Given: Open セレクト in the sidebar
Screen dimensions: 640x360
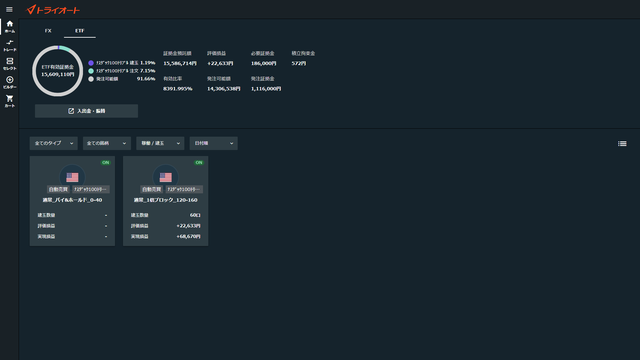Looking at the screenshot, I should coord(9,64).
